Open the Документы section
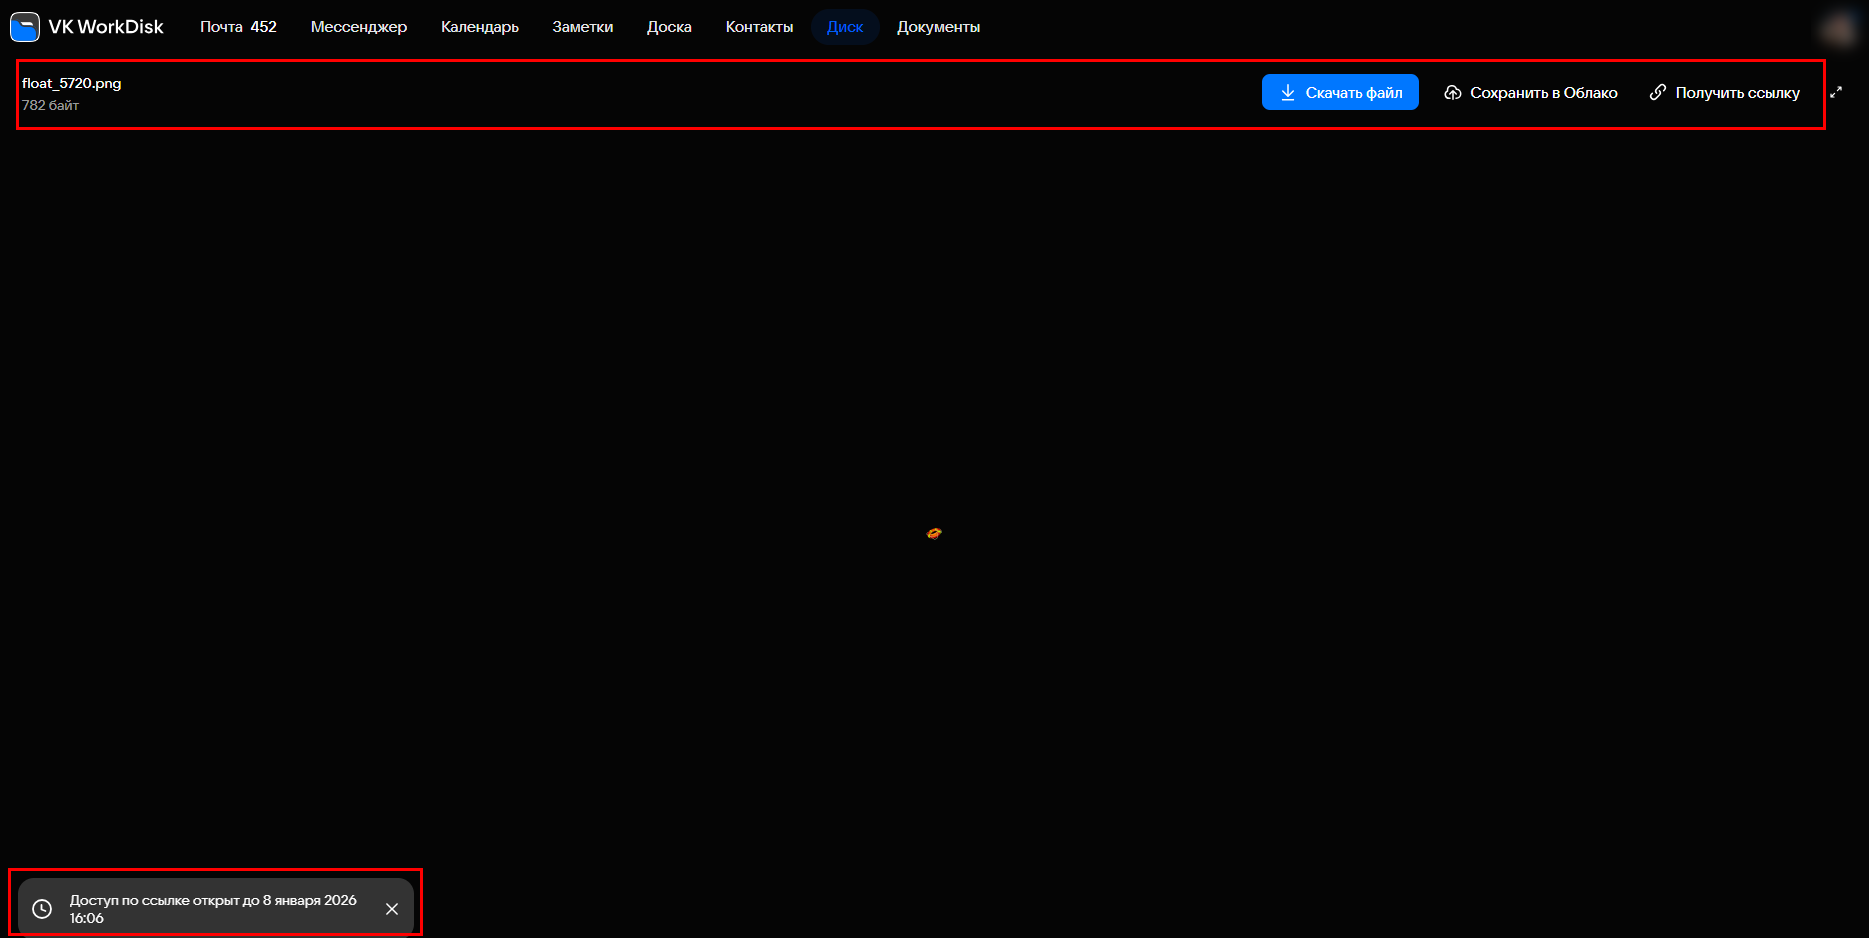The width and height of the screenshot is (1869, 938). click(938, 27)
